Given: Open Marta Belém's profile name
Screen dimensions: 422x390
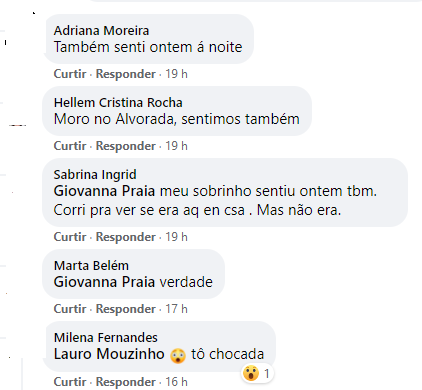Looking at the screenshot, I should 91,266.
